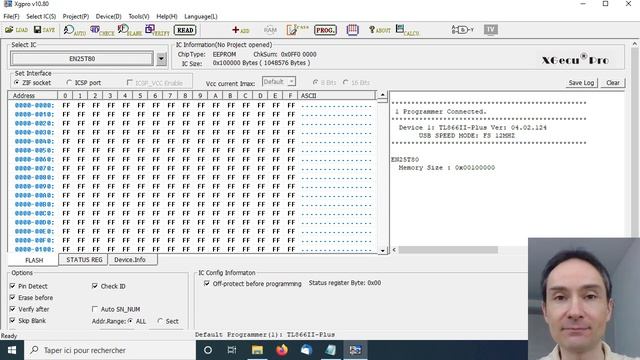Open the Language(L) menu

click(201, 16)
